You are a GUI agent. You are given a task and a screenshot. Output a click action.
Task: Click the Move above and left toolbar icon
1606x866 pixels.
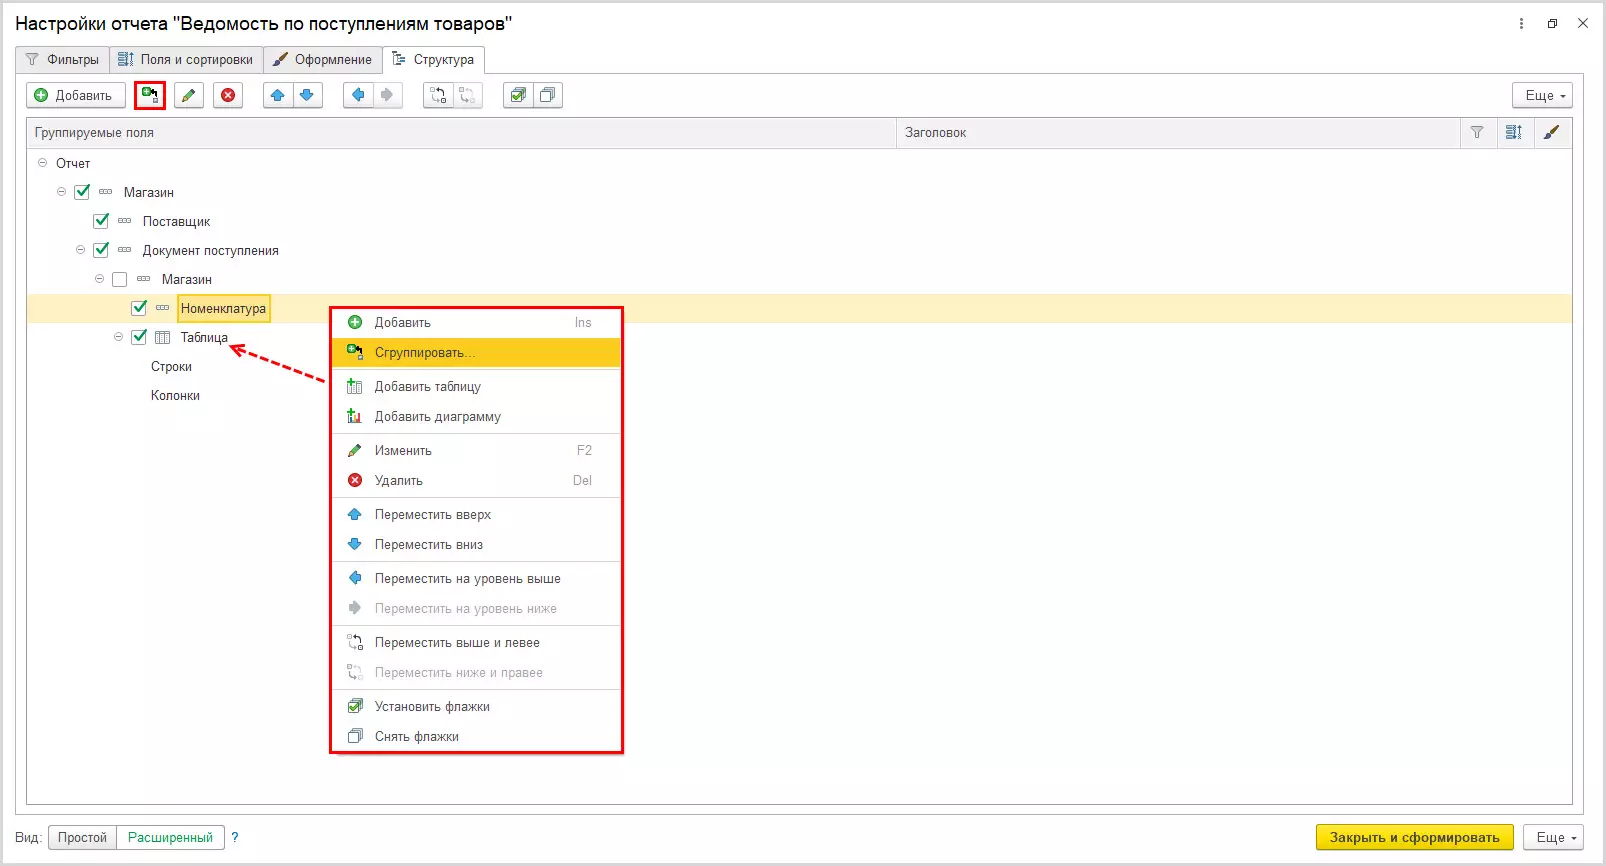[x=438, y=95]
